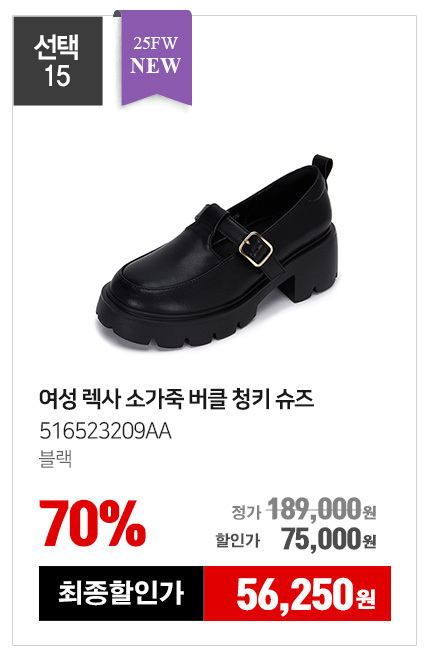Click the 블랙 color label
Viewport: 430px width, 660px height.
[x=56, y=459]
